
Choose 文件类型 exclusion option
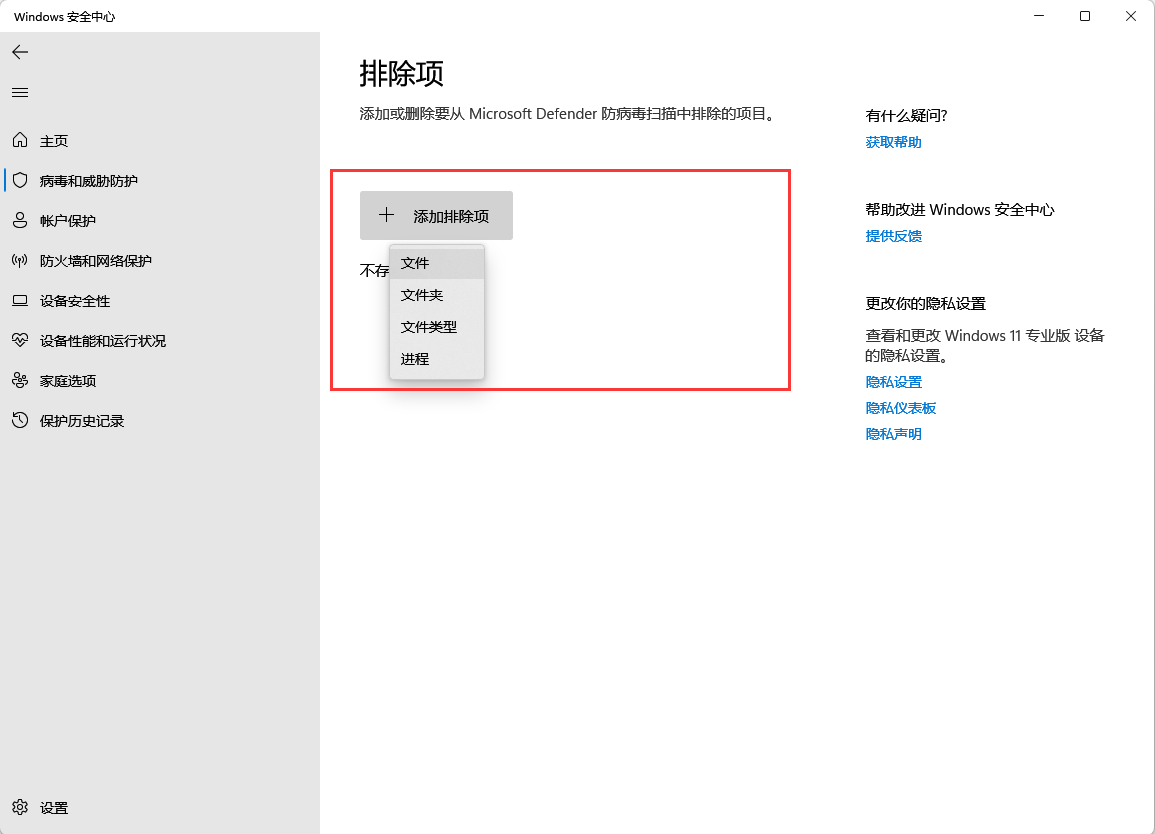[x=428, y=327]
